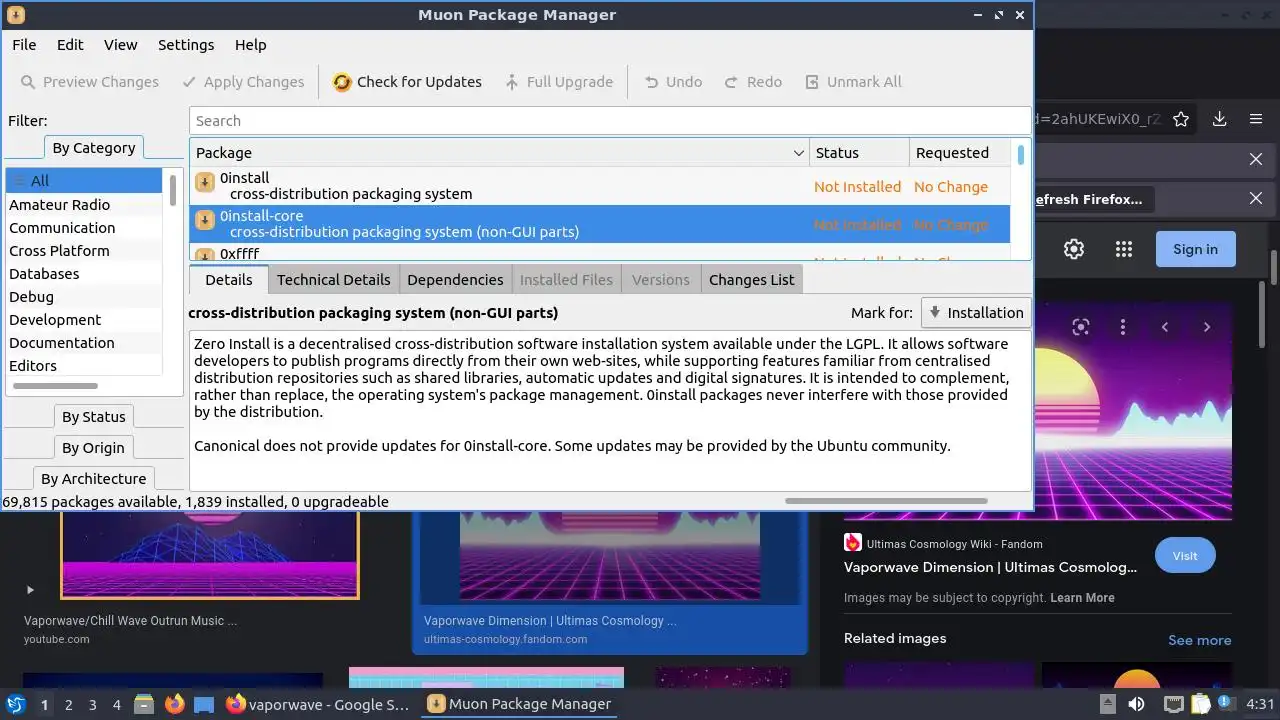Viewport: 1280px width, 720px height.
Task: Click the update notifier tray icon
Action: [1225, 704]
